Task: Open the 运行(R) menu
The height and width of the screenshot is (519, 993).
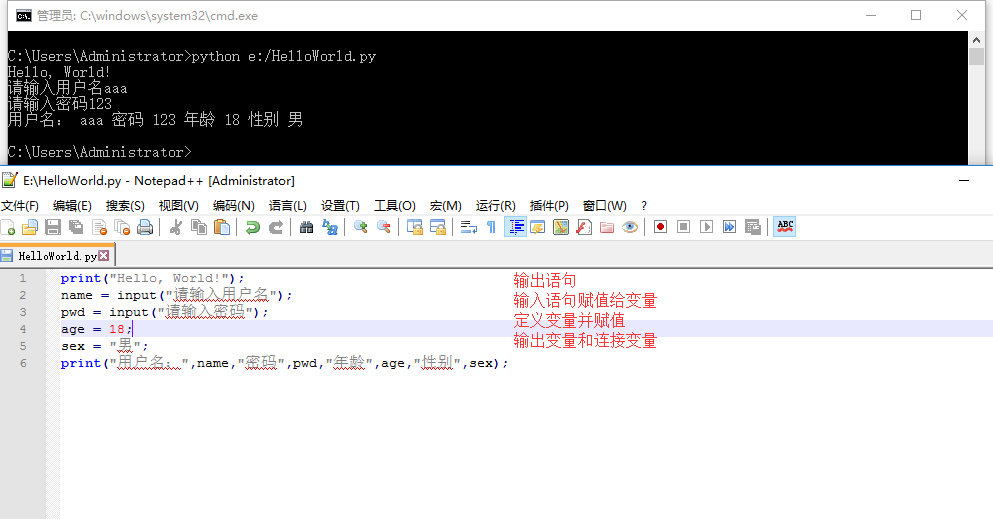Action: [x=496, y=206]
